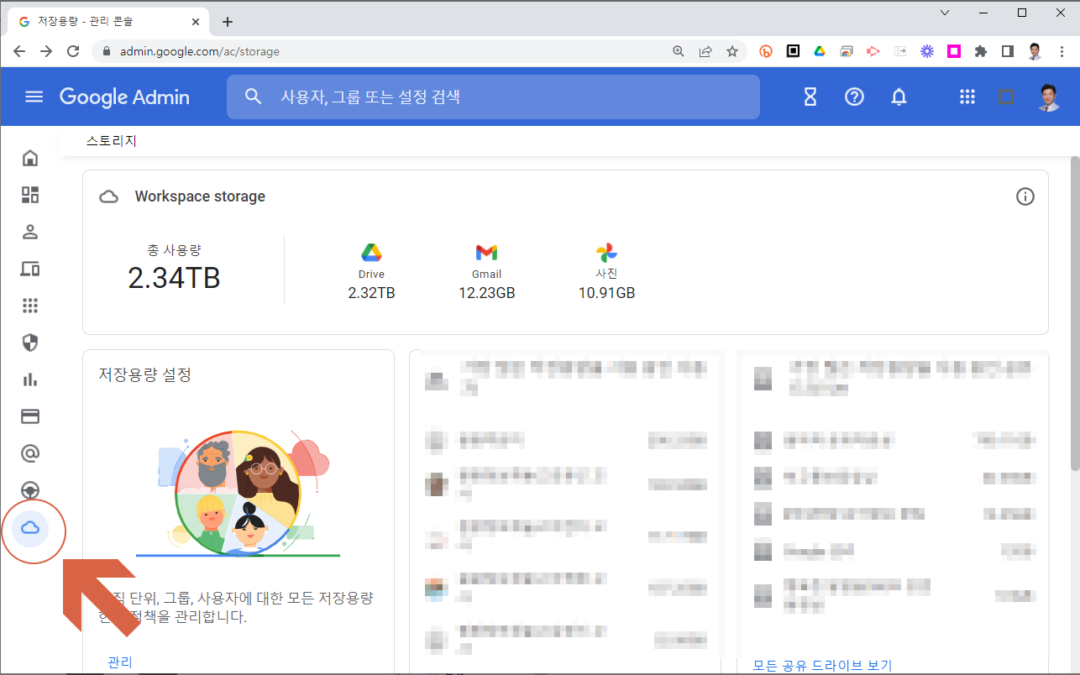Open the main hamburger menu

[x=34, y=97]
